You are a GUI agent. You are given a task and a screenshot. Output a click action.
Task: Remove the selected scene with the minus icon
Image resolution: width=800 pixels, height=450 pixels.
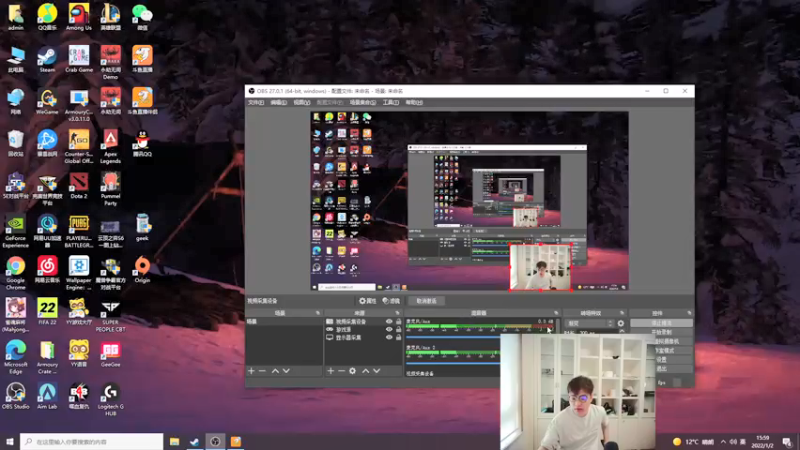[262, 371]
